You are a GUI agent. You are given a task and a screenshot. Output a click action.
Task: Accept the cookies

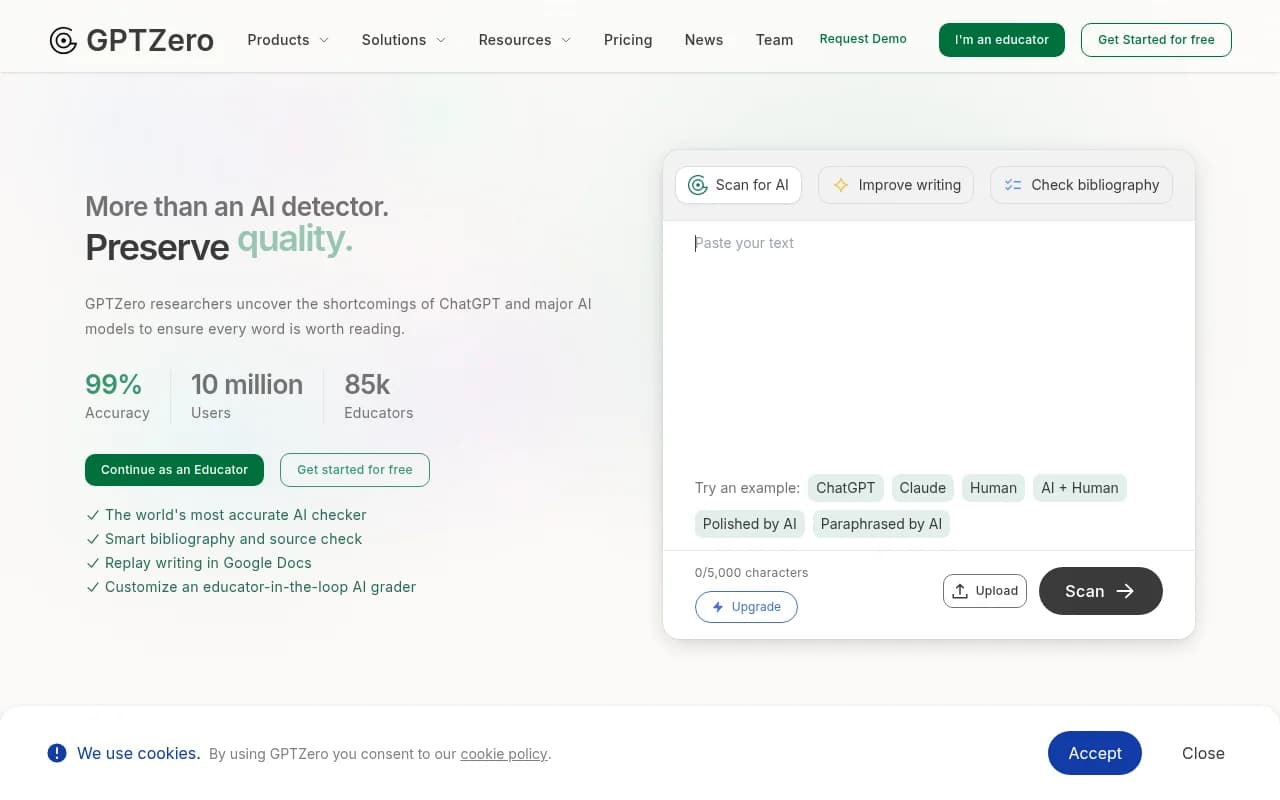pyautogui.click(x=1094, y=753)
